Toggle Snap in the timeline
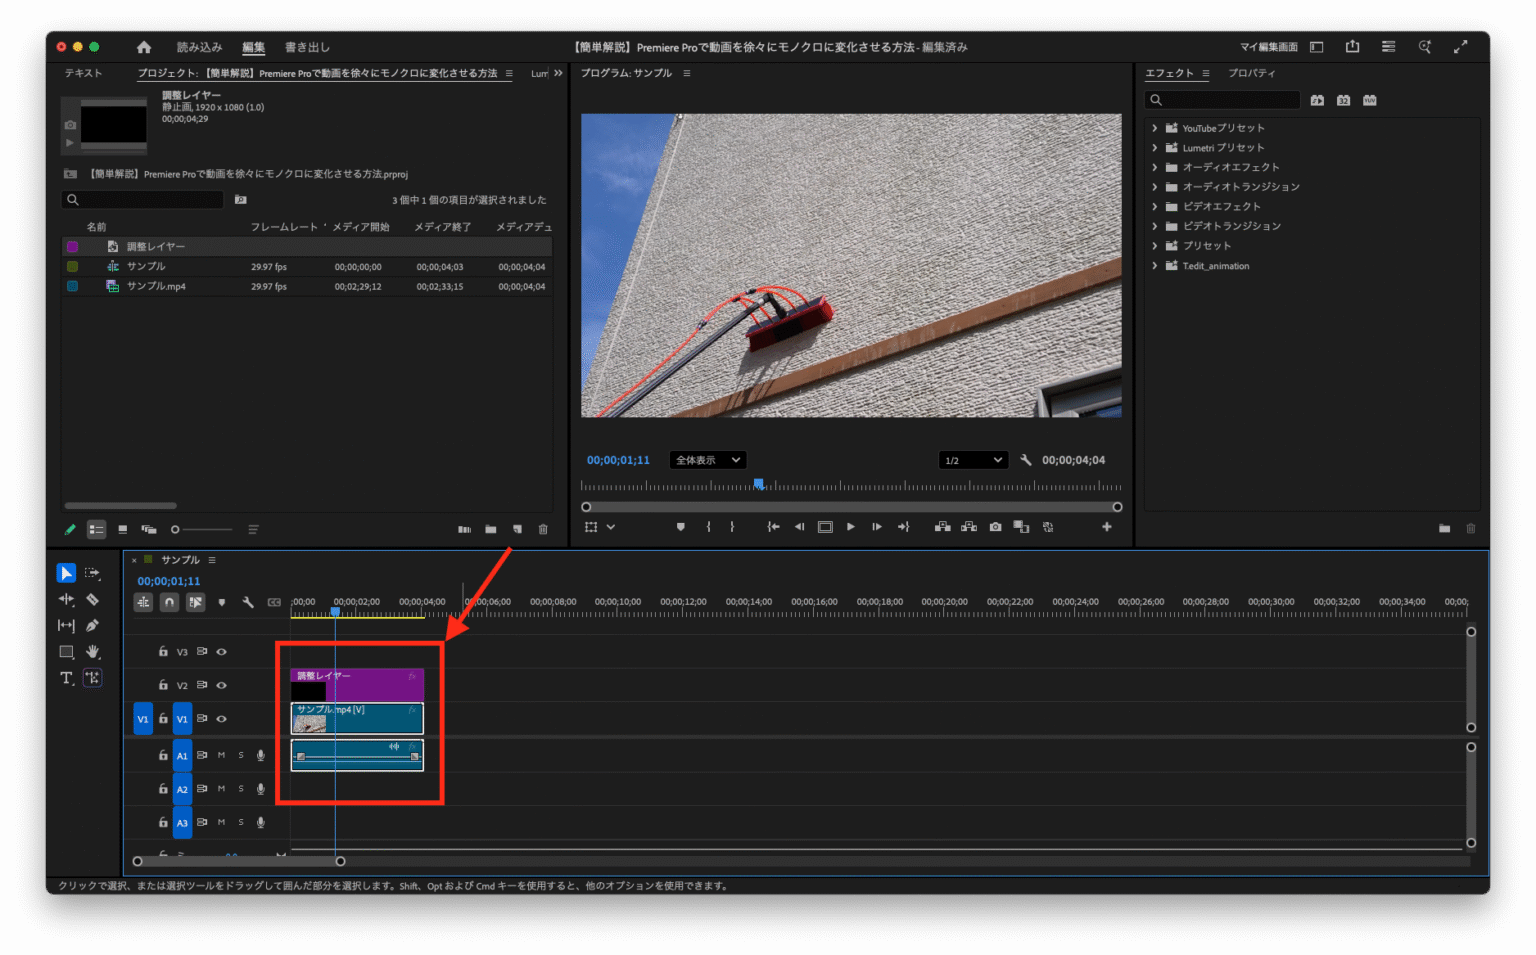The image size is (1536, 955). [169, 602]
